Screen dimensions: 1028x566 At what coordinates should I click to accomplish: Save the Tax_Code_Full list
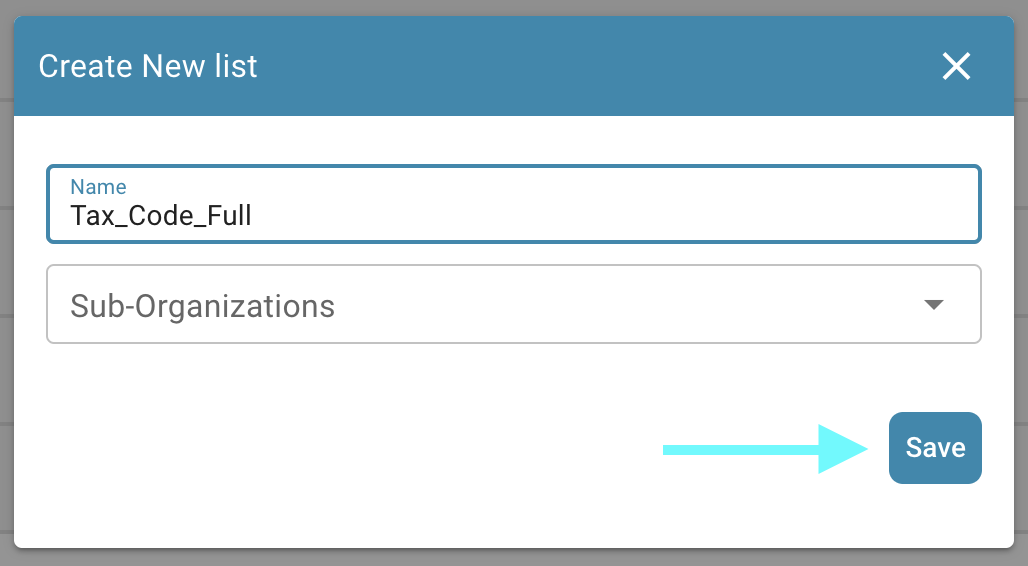(x=935, y=448)
